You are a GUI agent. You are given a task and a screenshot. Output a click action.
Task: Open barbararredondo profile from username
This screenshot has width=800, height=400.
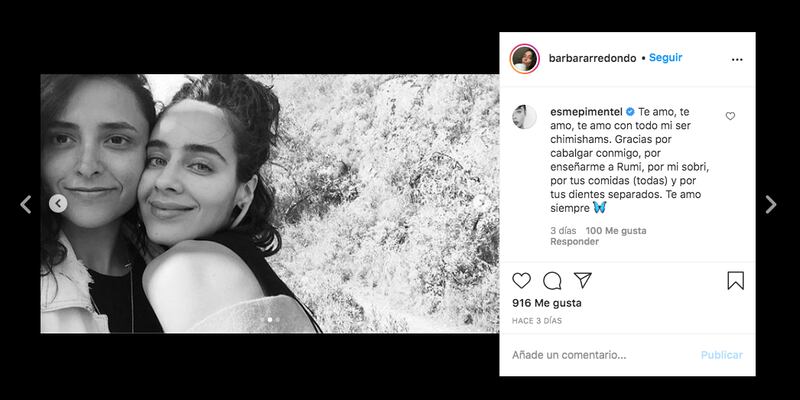tap(592, 58)
